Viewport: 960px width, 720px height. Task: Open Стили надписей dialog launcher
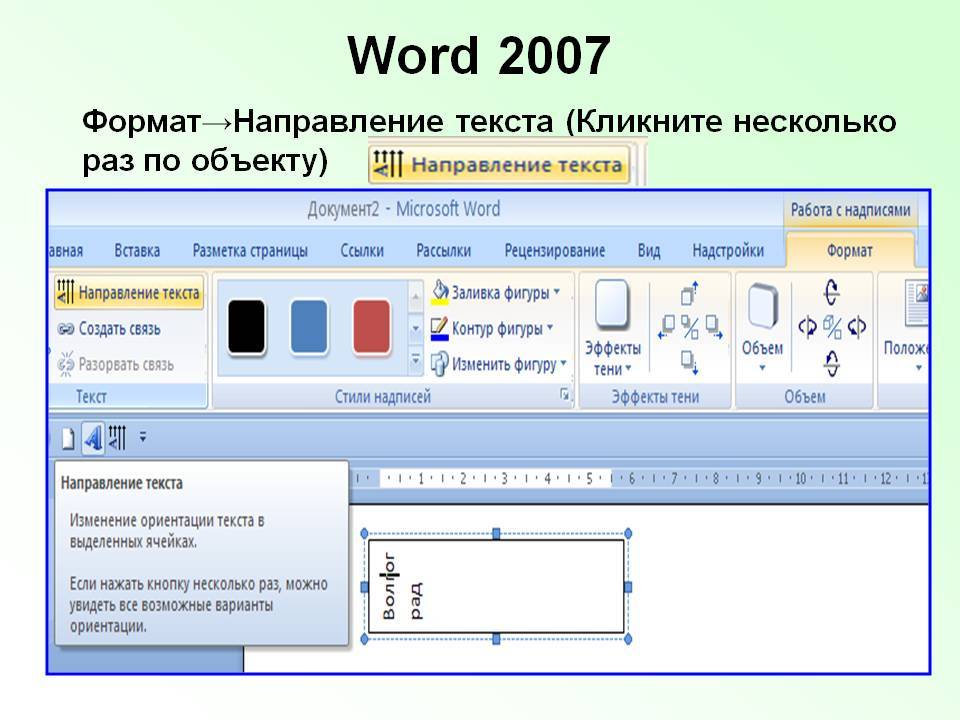564,395
